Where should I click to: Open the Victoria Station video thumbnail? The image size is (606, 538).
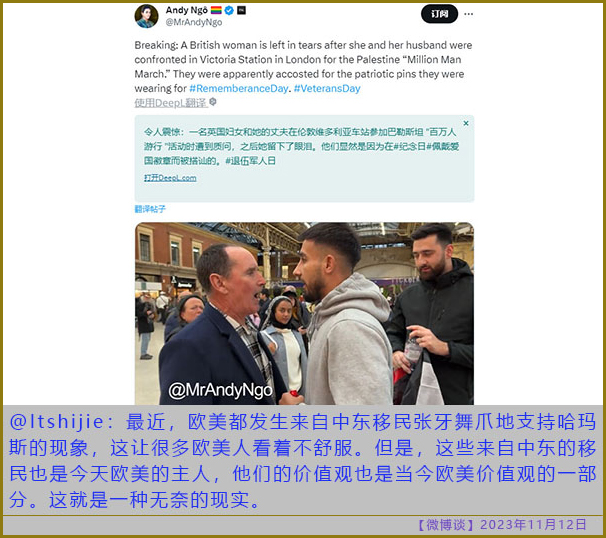pyautogui.click(x=304, y=313)
